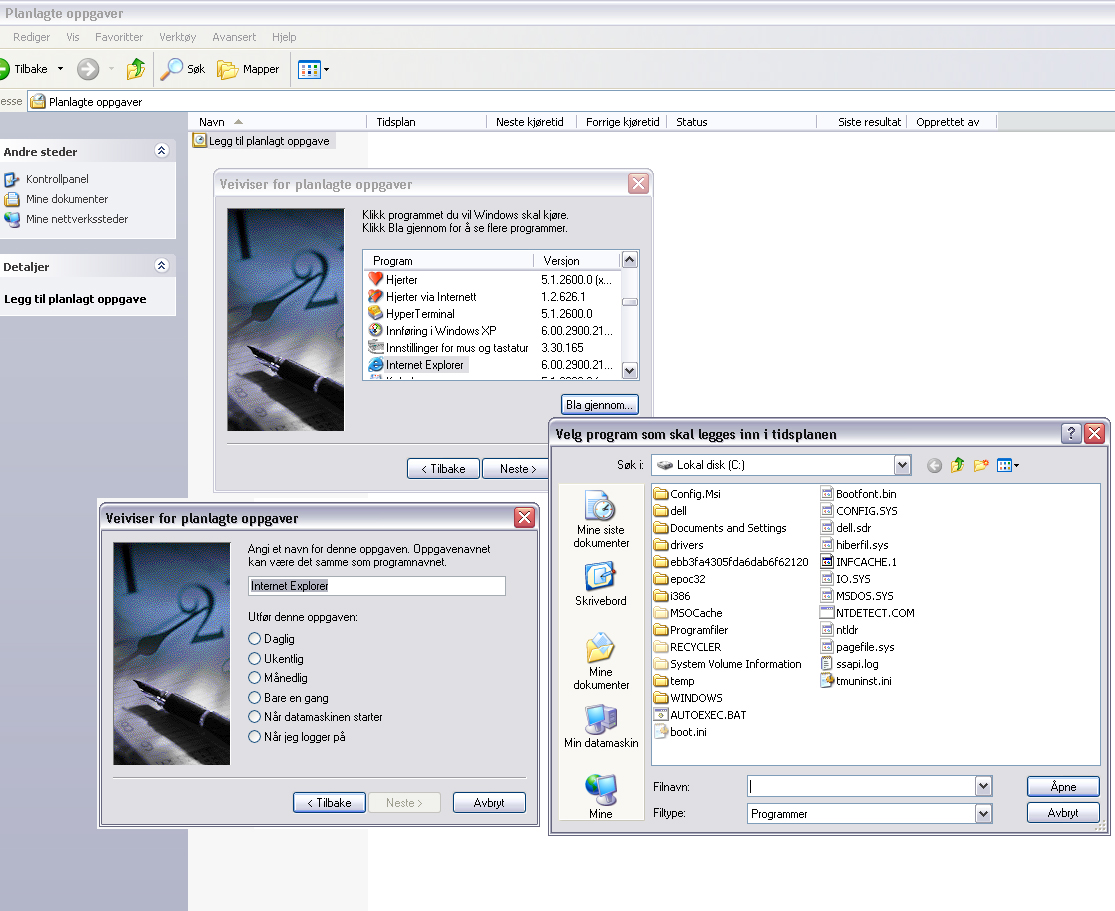Select the Documents and Settings folder
Viewport: 1115px width, 911px height.
pos(720,528)
